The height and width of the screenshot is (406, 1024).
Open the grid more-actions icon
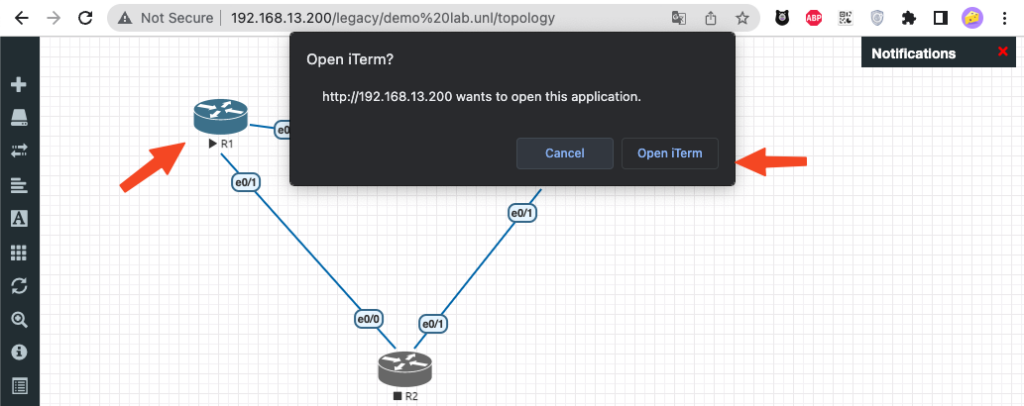click(20, 253)
